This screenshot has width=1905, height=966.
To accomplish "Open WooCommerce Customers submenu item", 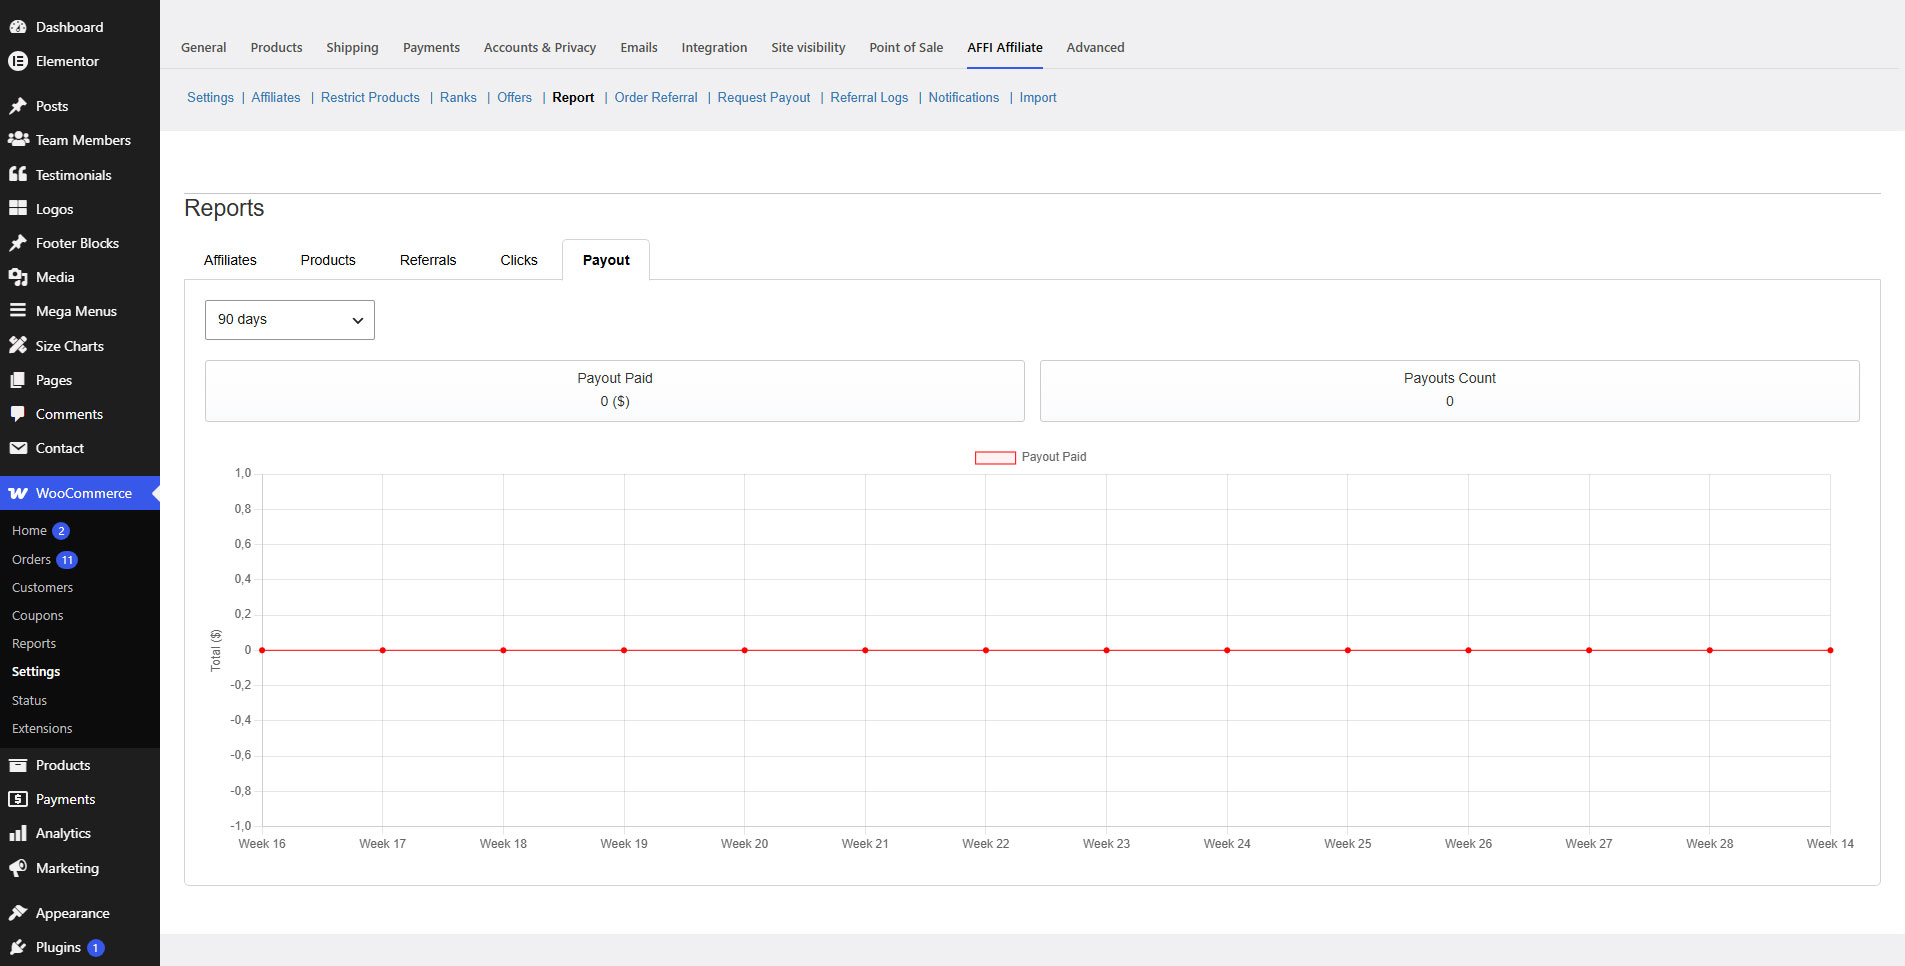I will click(42, 587).
